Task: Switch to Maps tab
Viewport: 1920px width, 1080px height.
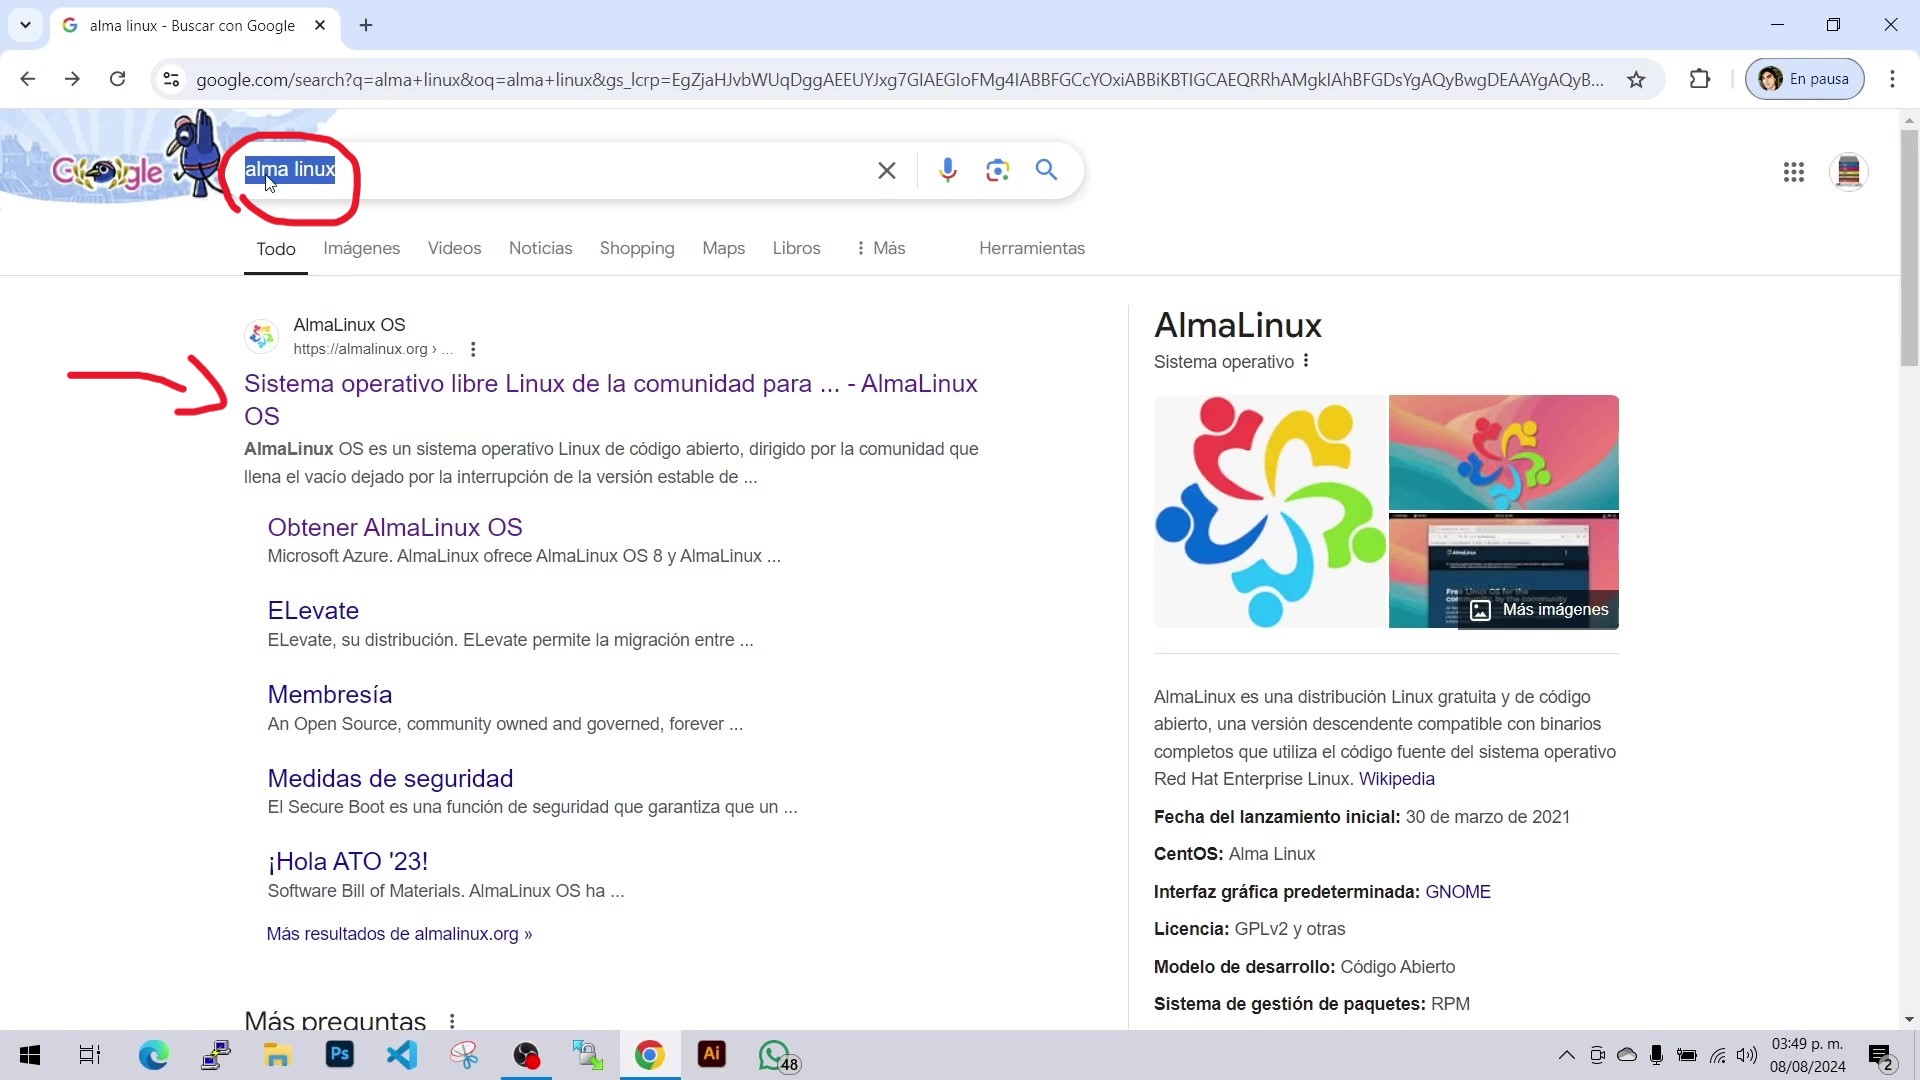Action: pyautogui.click(x=723, y=248)
